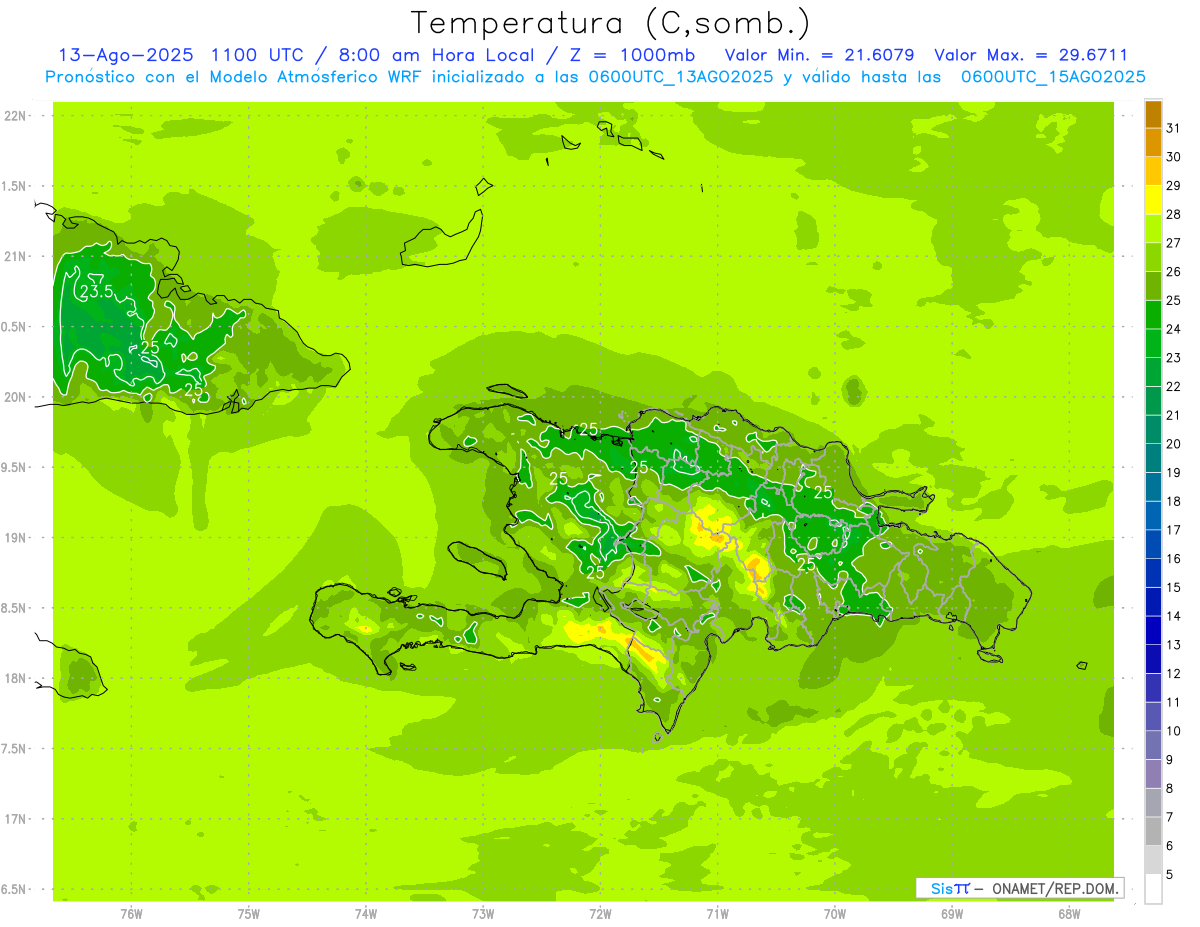Viewport: 1200px width, 927px height.
Task: Click the legend value "13"
Action: tap(1174, 645)
